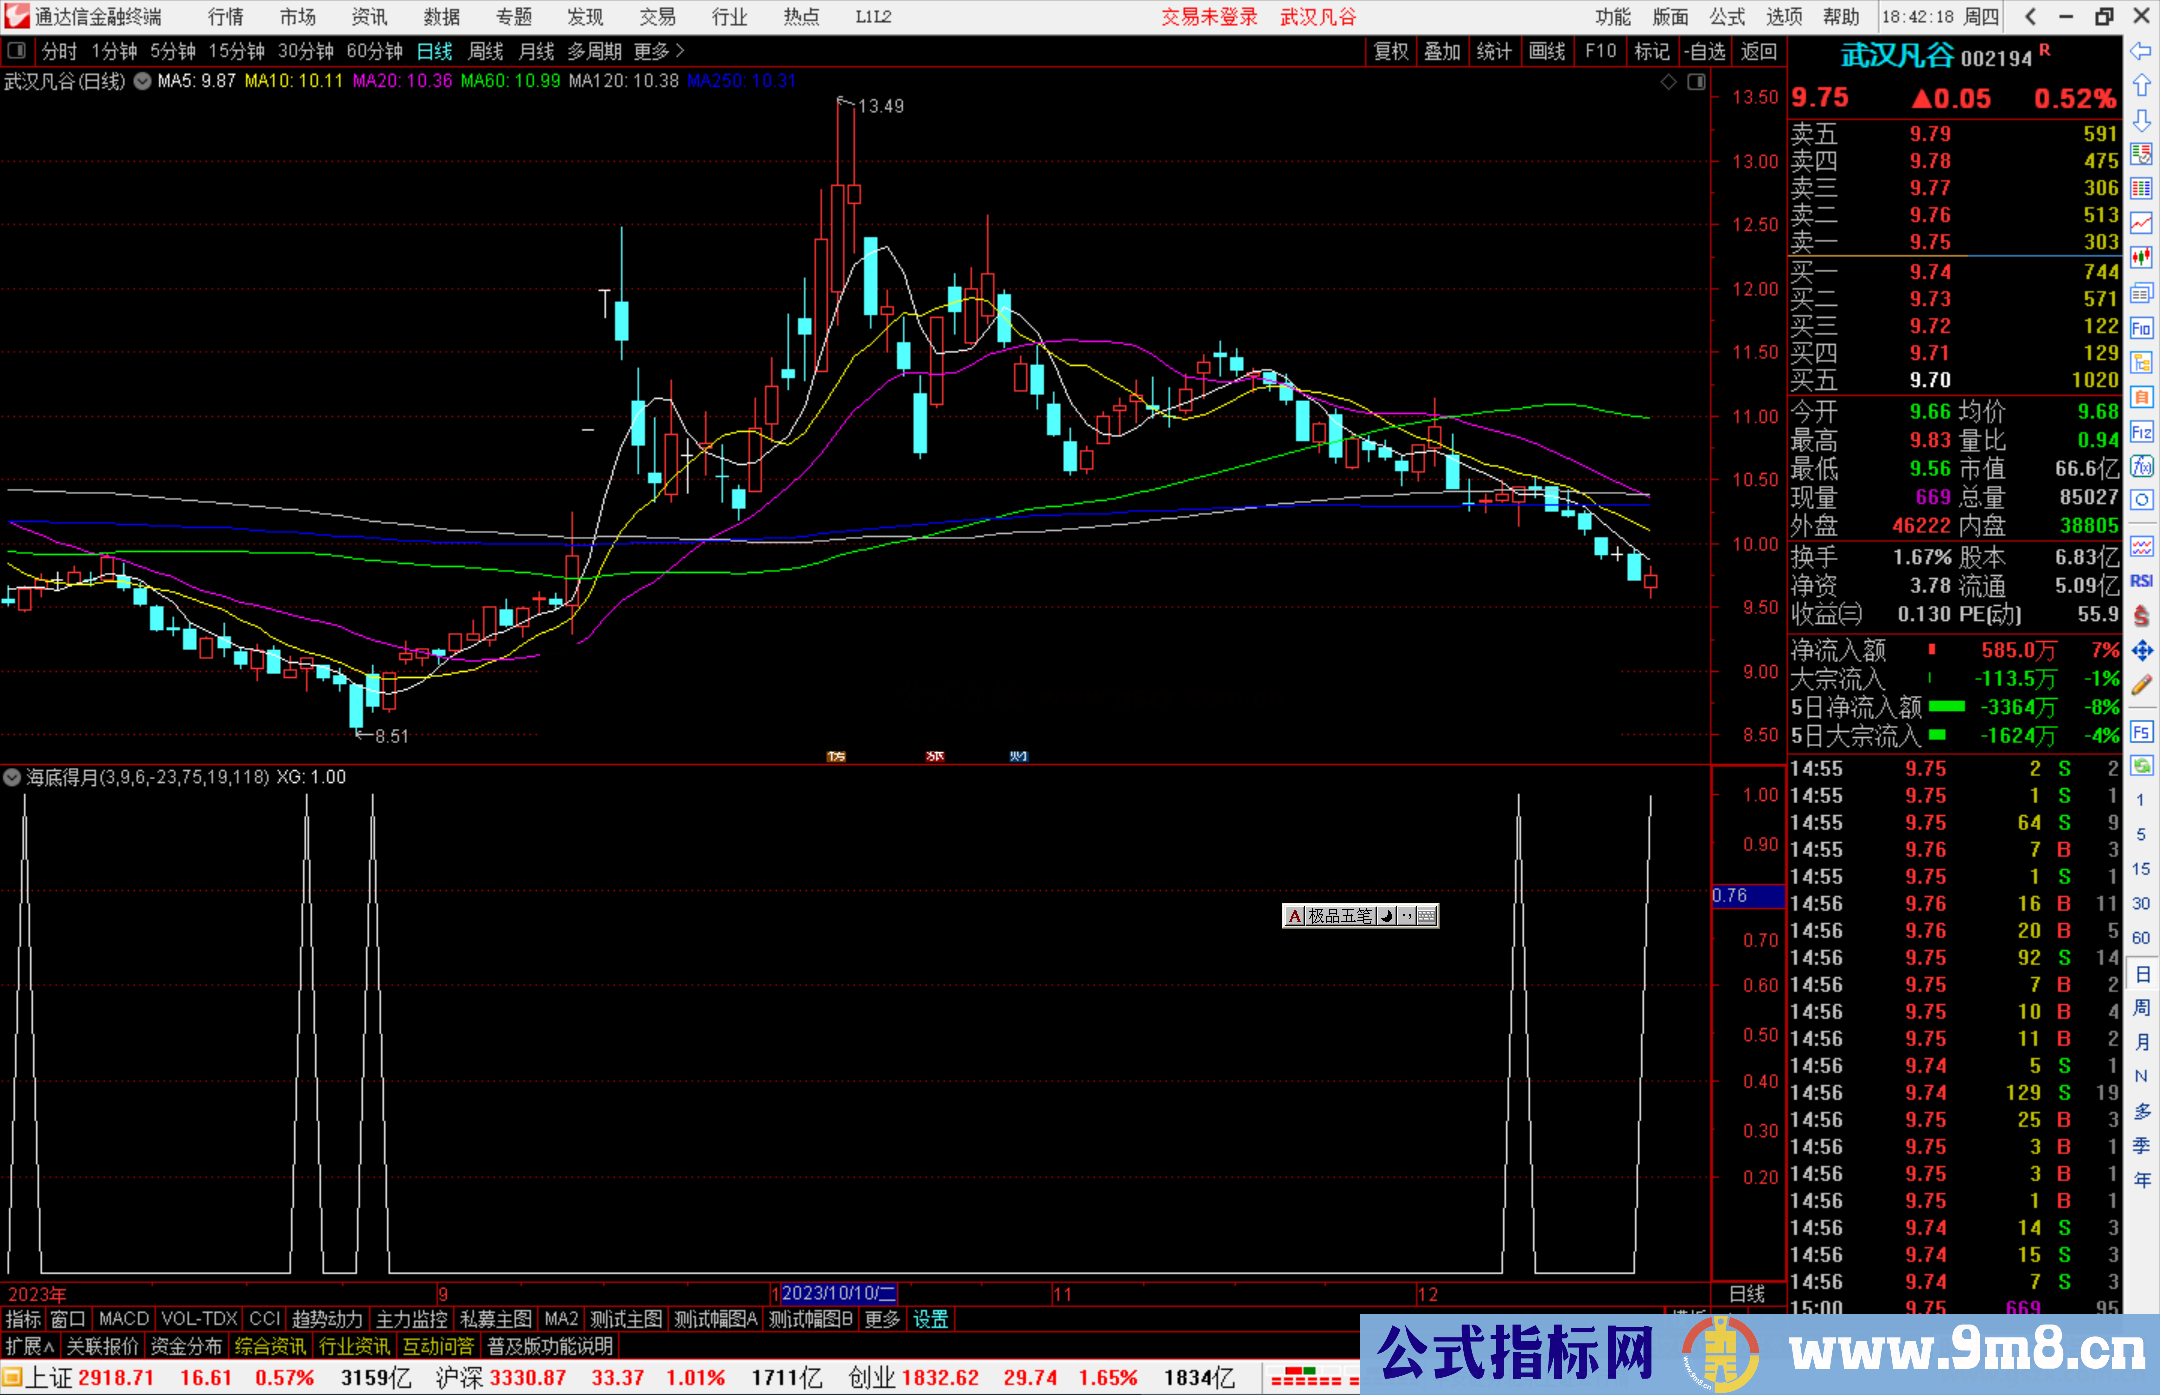Click the 复权 button

(x=1391, y=51)
